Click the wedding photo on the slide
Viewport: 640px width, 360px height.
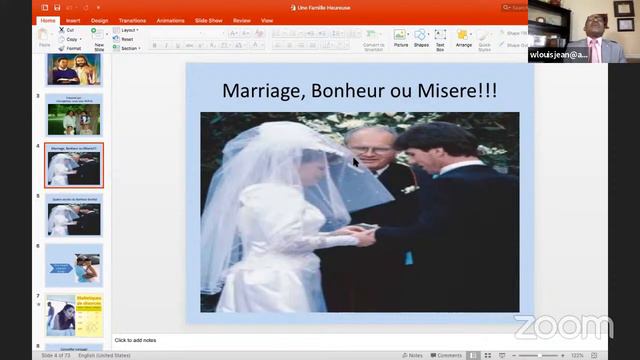pyautogui.click(x=360, y=212)
